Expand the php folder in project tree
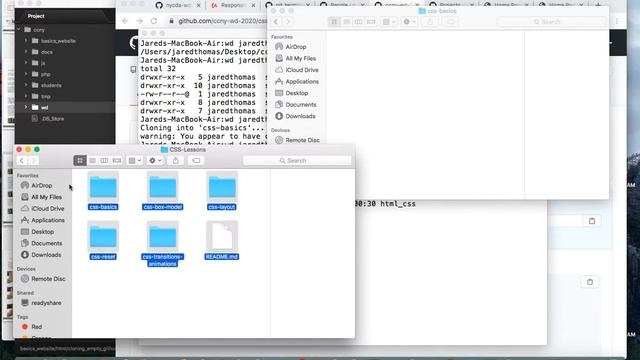The width and height of the screenshot is (640, 360). point(26,74)
